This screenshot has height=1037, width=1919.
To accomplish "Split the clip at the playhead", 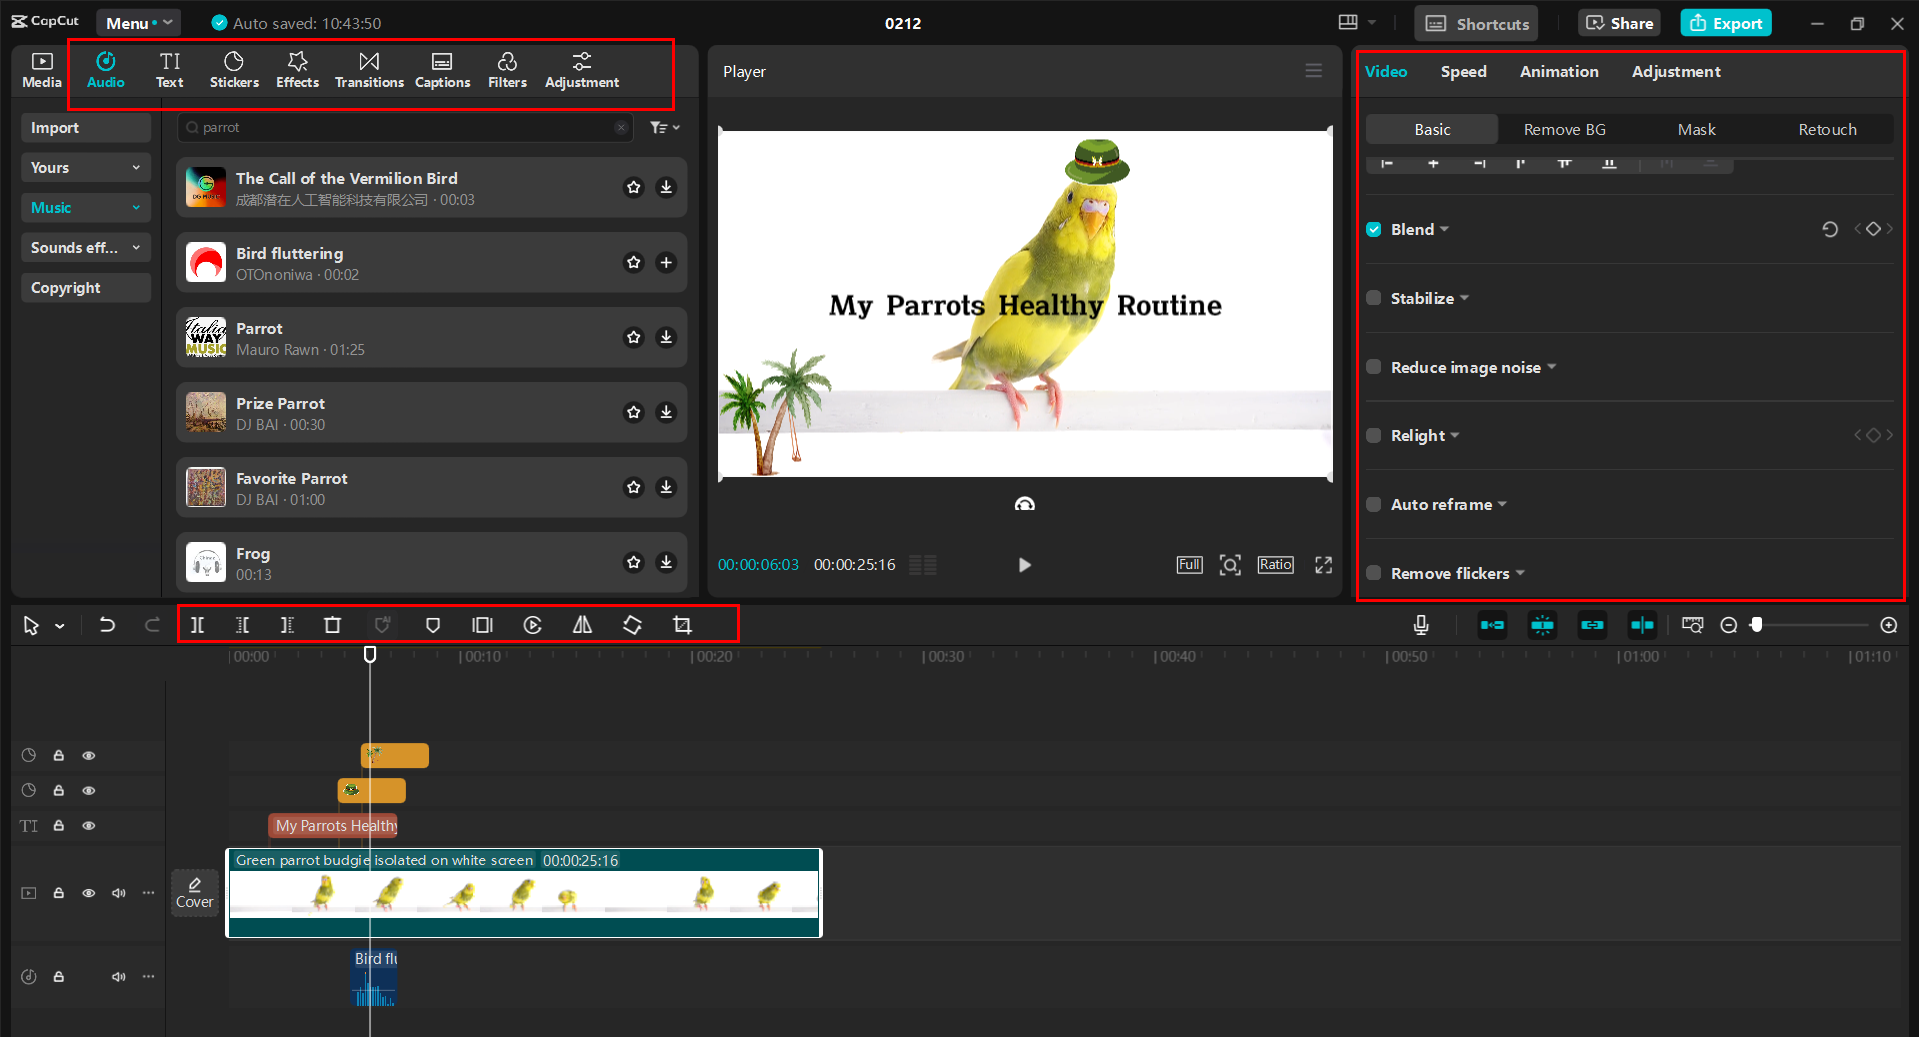I will pyautogui.click(x=197, y=624).
